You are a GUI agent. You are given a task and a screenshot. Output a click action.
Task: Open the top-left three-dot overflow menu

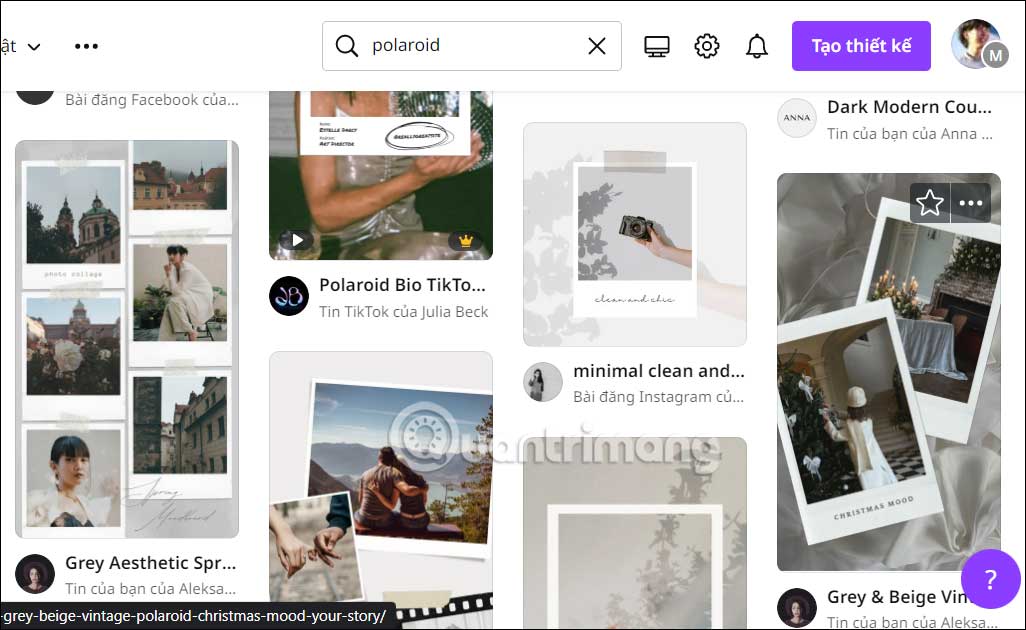[x=86, y=45]
